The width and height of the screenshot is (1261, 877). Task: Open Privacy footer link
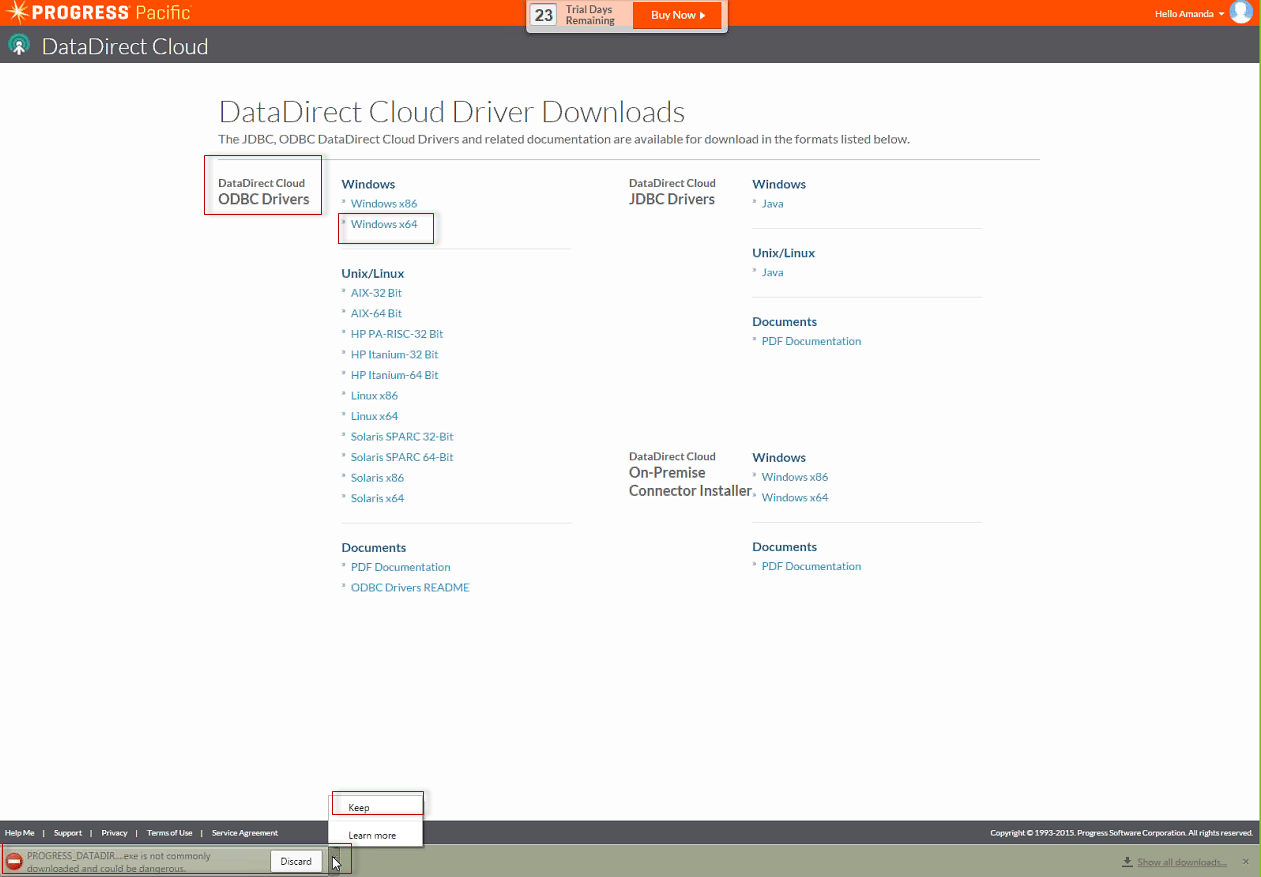coord(114,833)
